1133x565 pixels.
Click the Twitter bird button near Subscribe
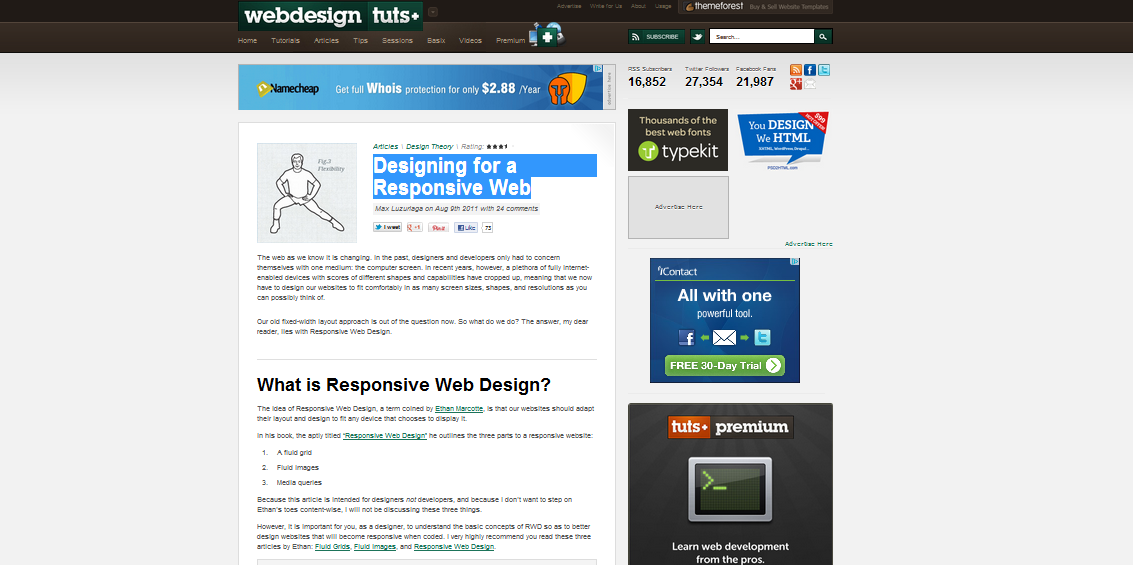697,37
